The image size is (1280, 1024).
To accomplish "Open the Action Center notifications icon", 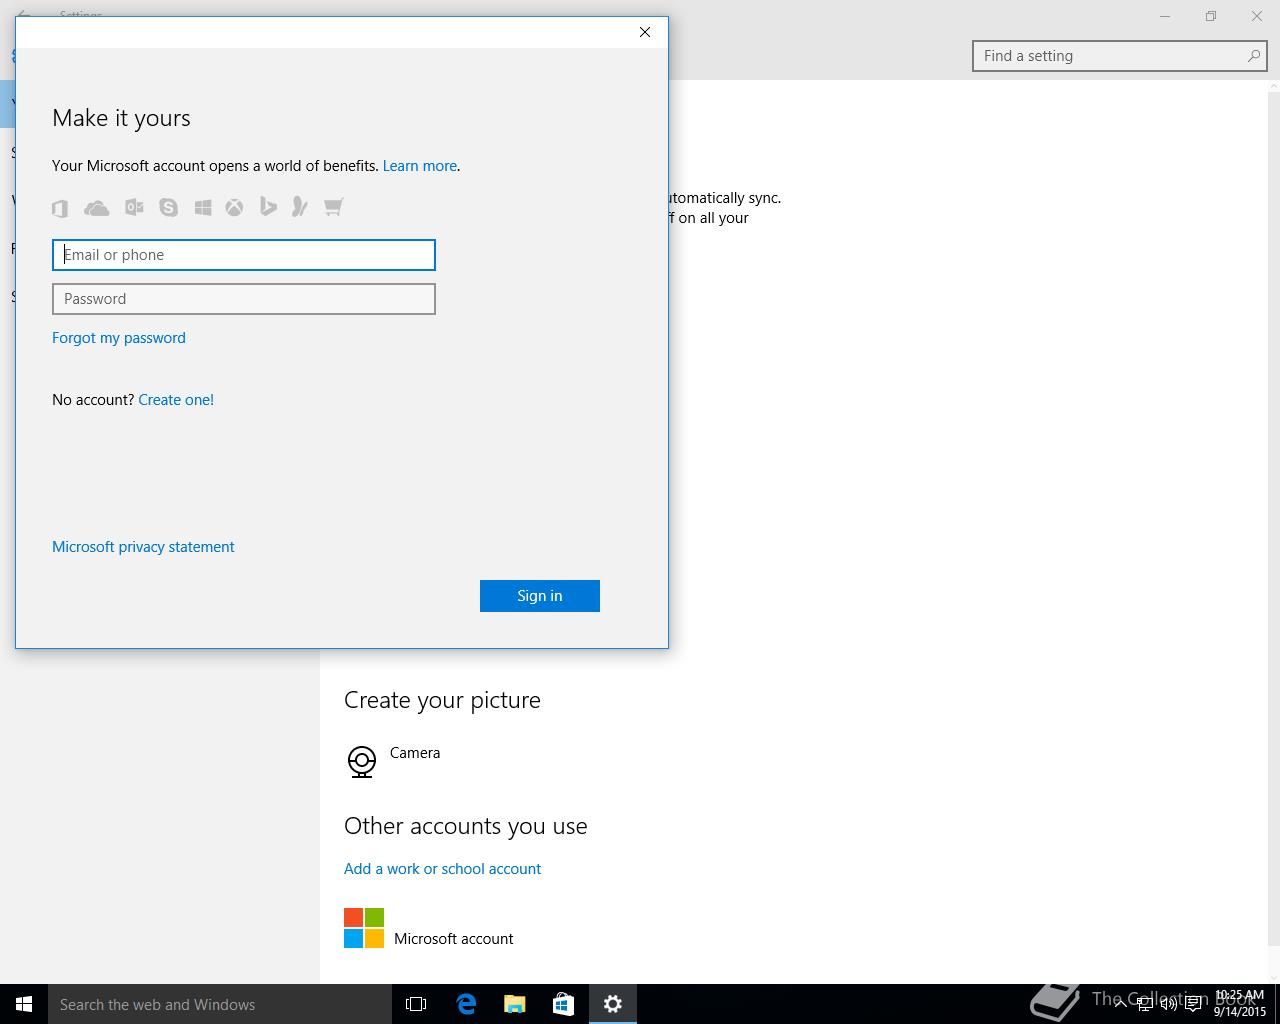I will click(x=1193, y=1004).
